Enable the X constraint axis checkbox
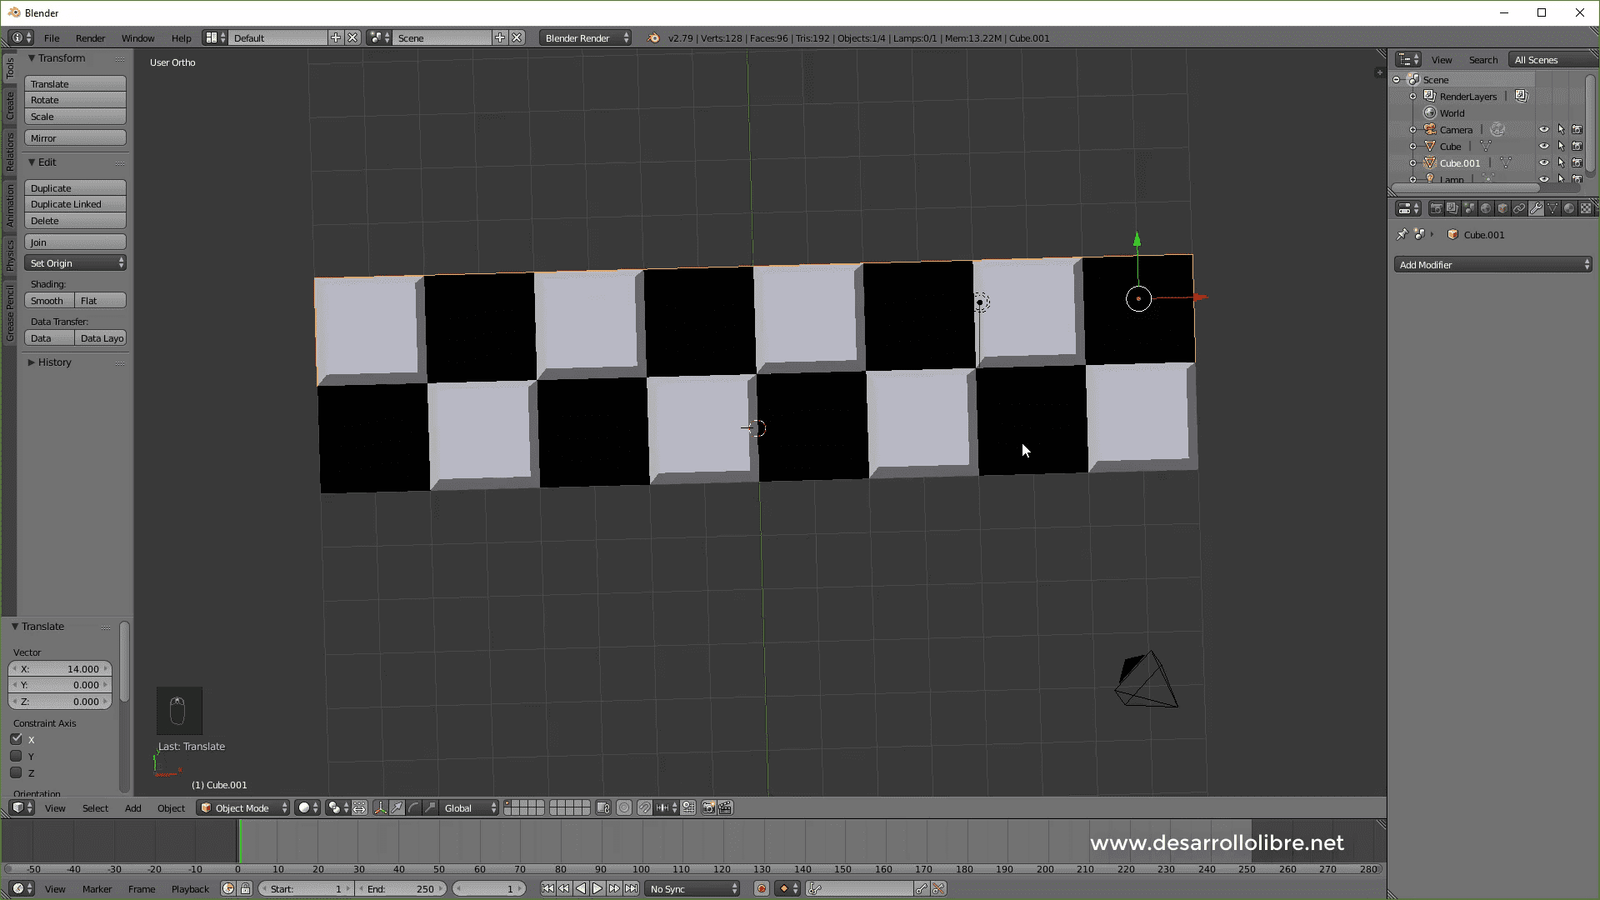The image size is (1600, 900). tap(16, 739)
